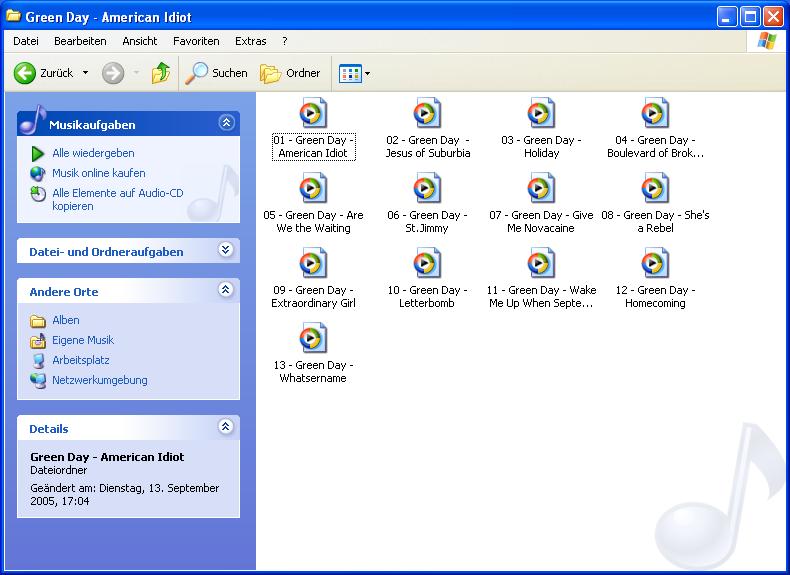Open the Zurück history dropdown arrow
Viewport: 790px width, 575px height.
(x=86, y=73)
